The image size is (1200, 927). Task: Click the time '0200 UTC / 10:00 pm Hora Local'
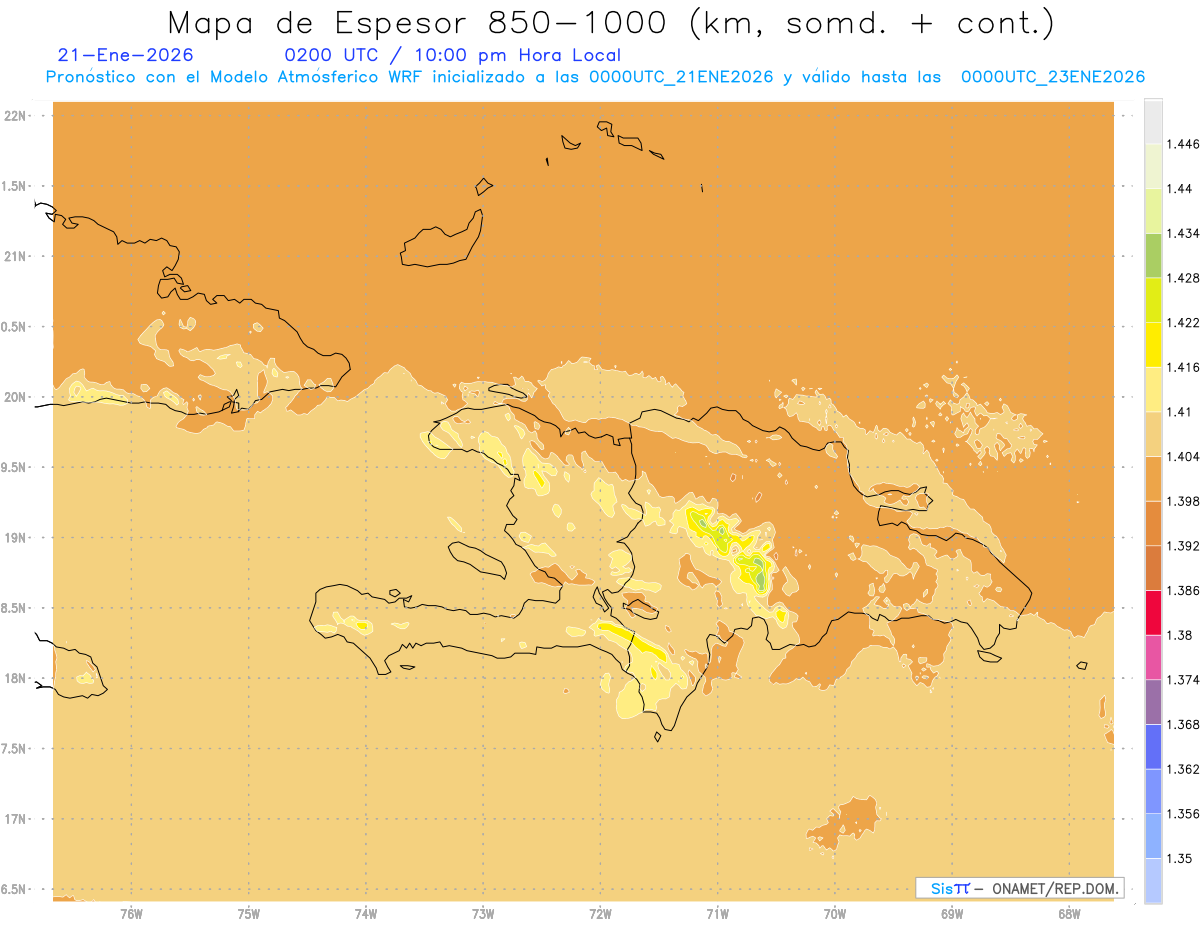coord(453,55)
